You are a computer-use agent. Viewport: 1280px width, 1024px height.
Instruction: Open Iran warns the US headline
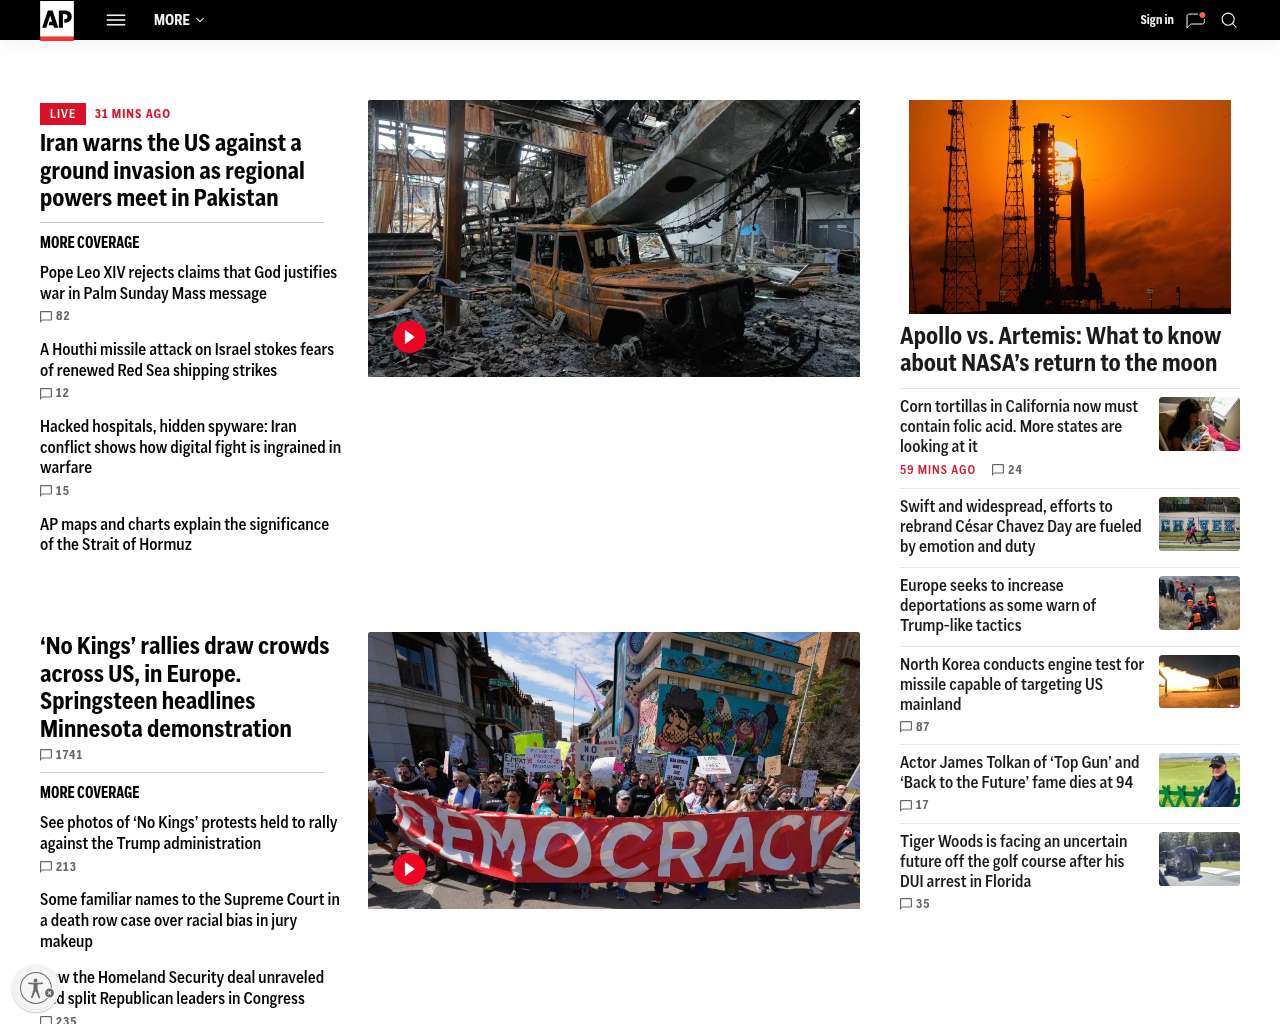(172, 171)
